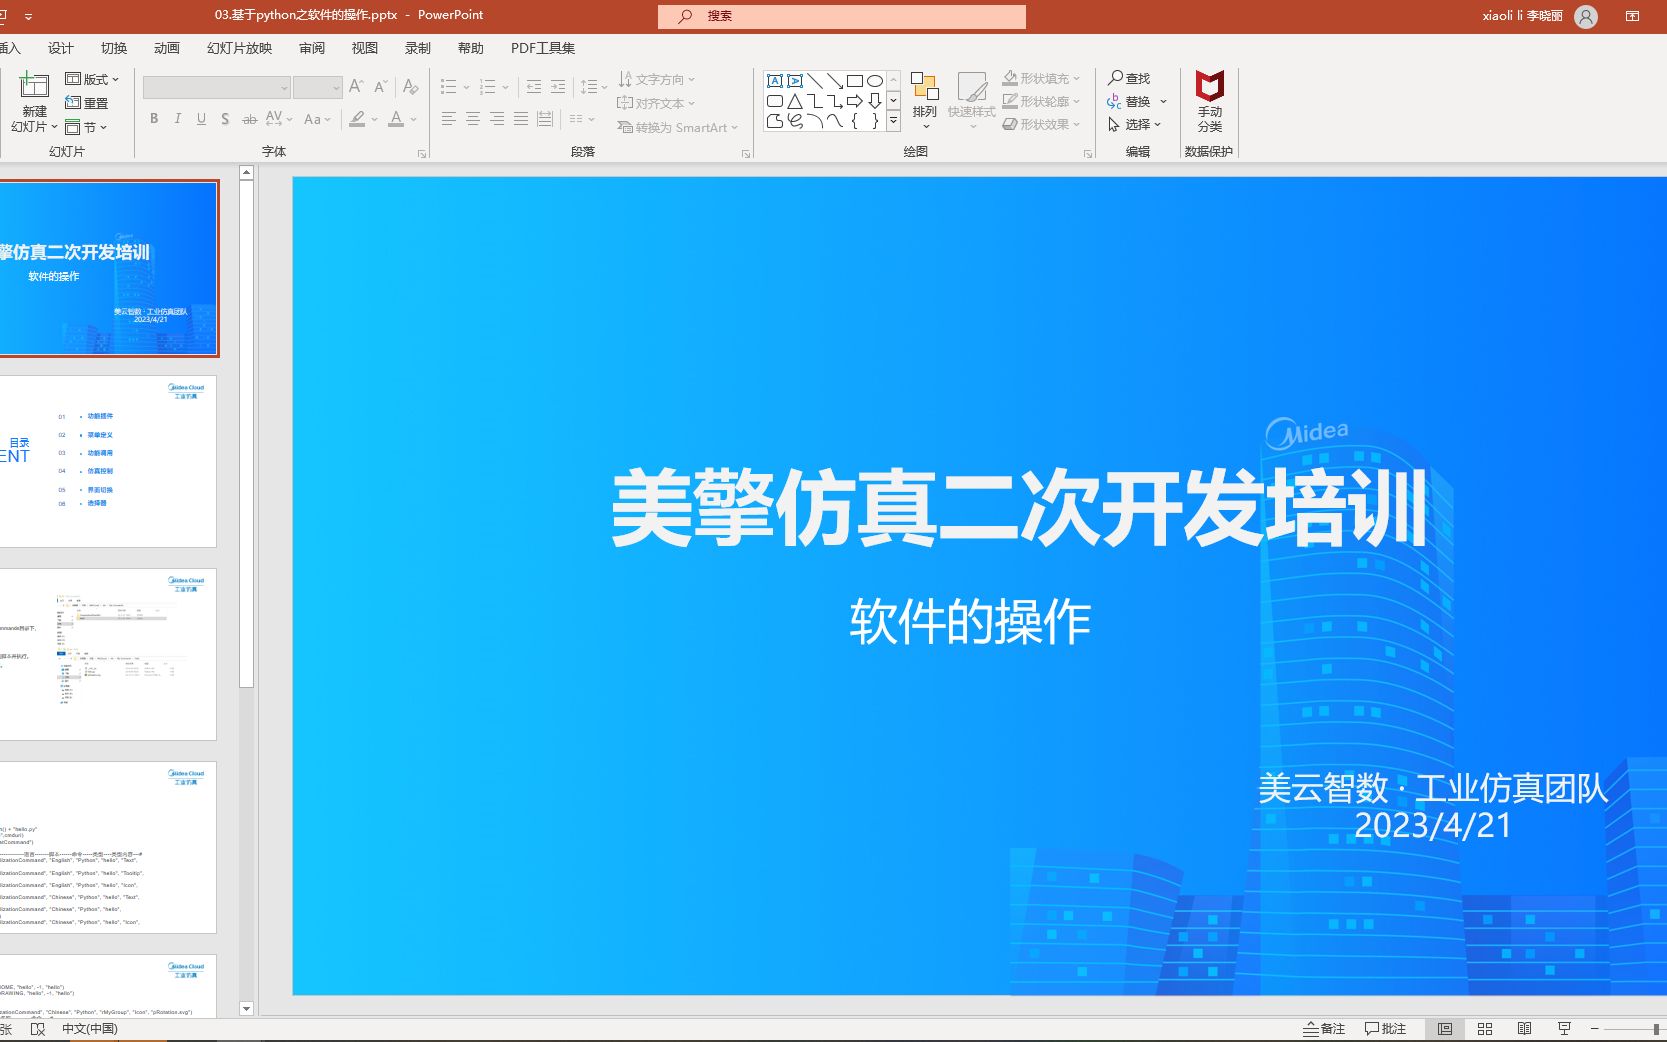Viewport: 1667px width, 1042px height.
Task: Toggle bold formatting
Action: coord(153,119)
